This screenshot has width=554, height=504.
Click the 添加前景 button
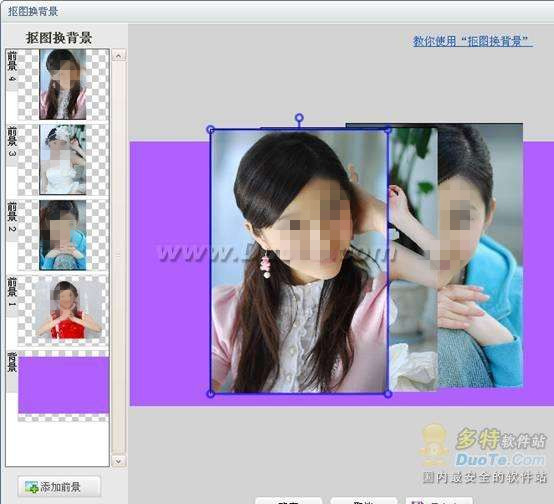(x=59, y=487)
